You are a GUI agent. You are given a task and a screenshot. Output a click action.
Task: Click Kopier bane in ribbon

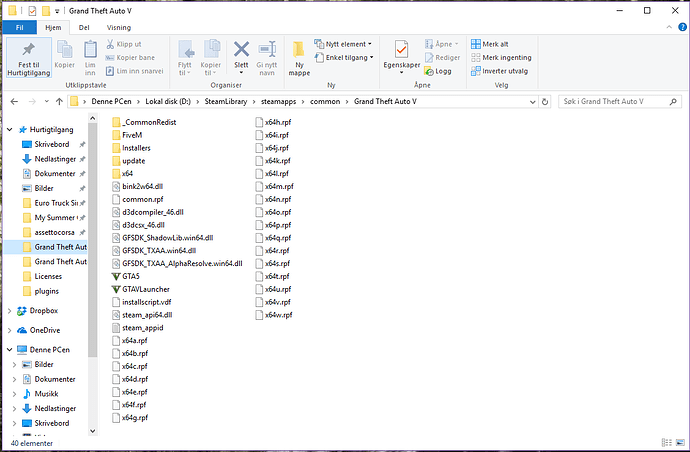pos(130,58)
